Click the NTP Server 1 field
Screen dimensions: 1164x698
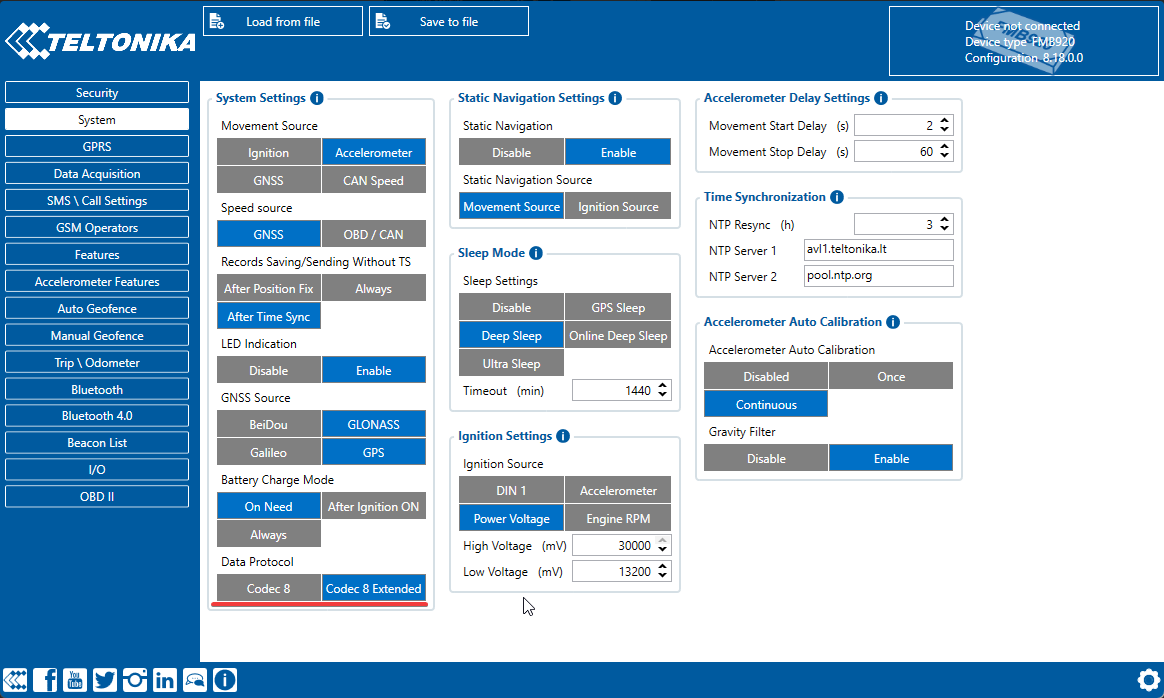point(878,249)
